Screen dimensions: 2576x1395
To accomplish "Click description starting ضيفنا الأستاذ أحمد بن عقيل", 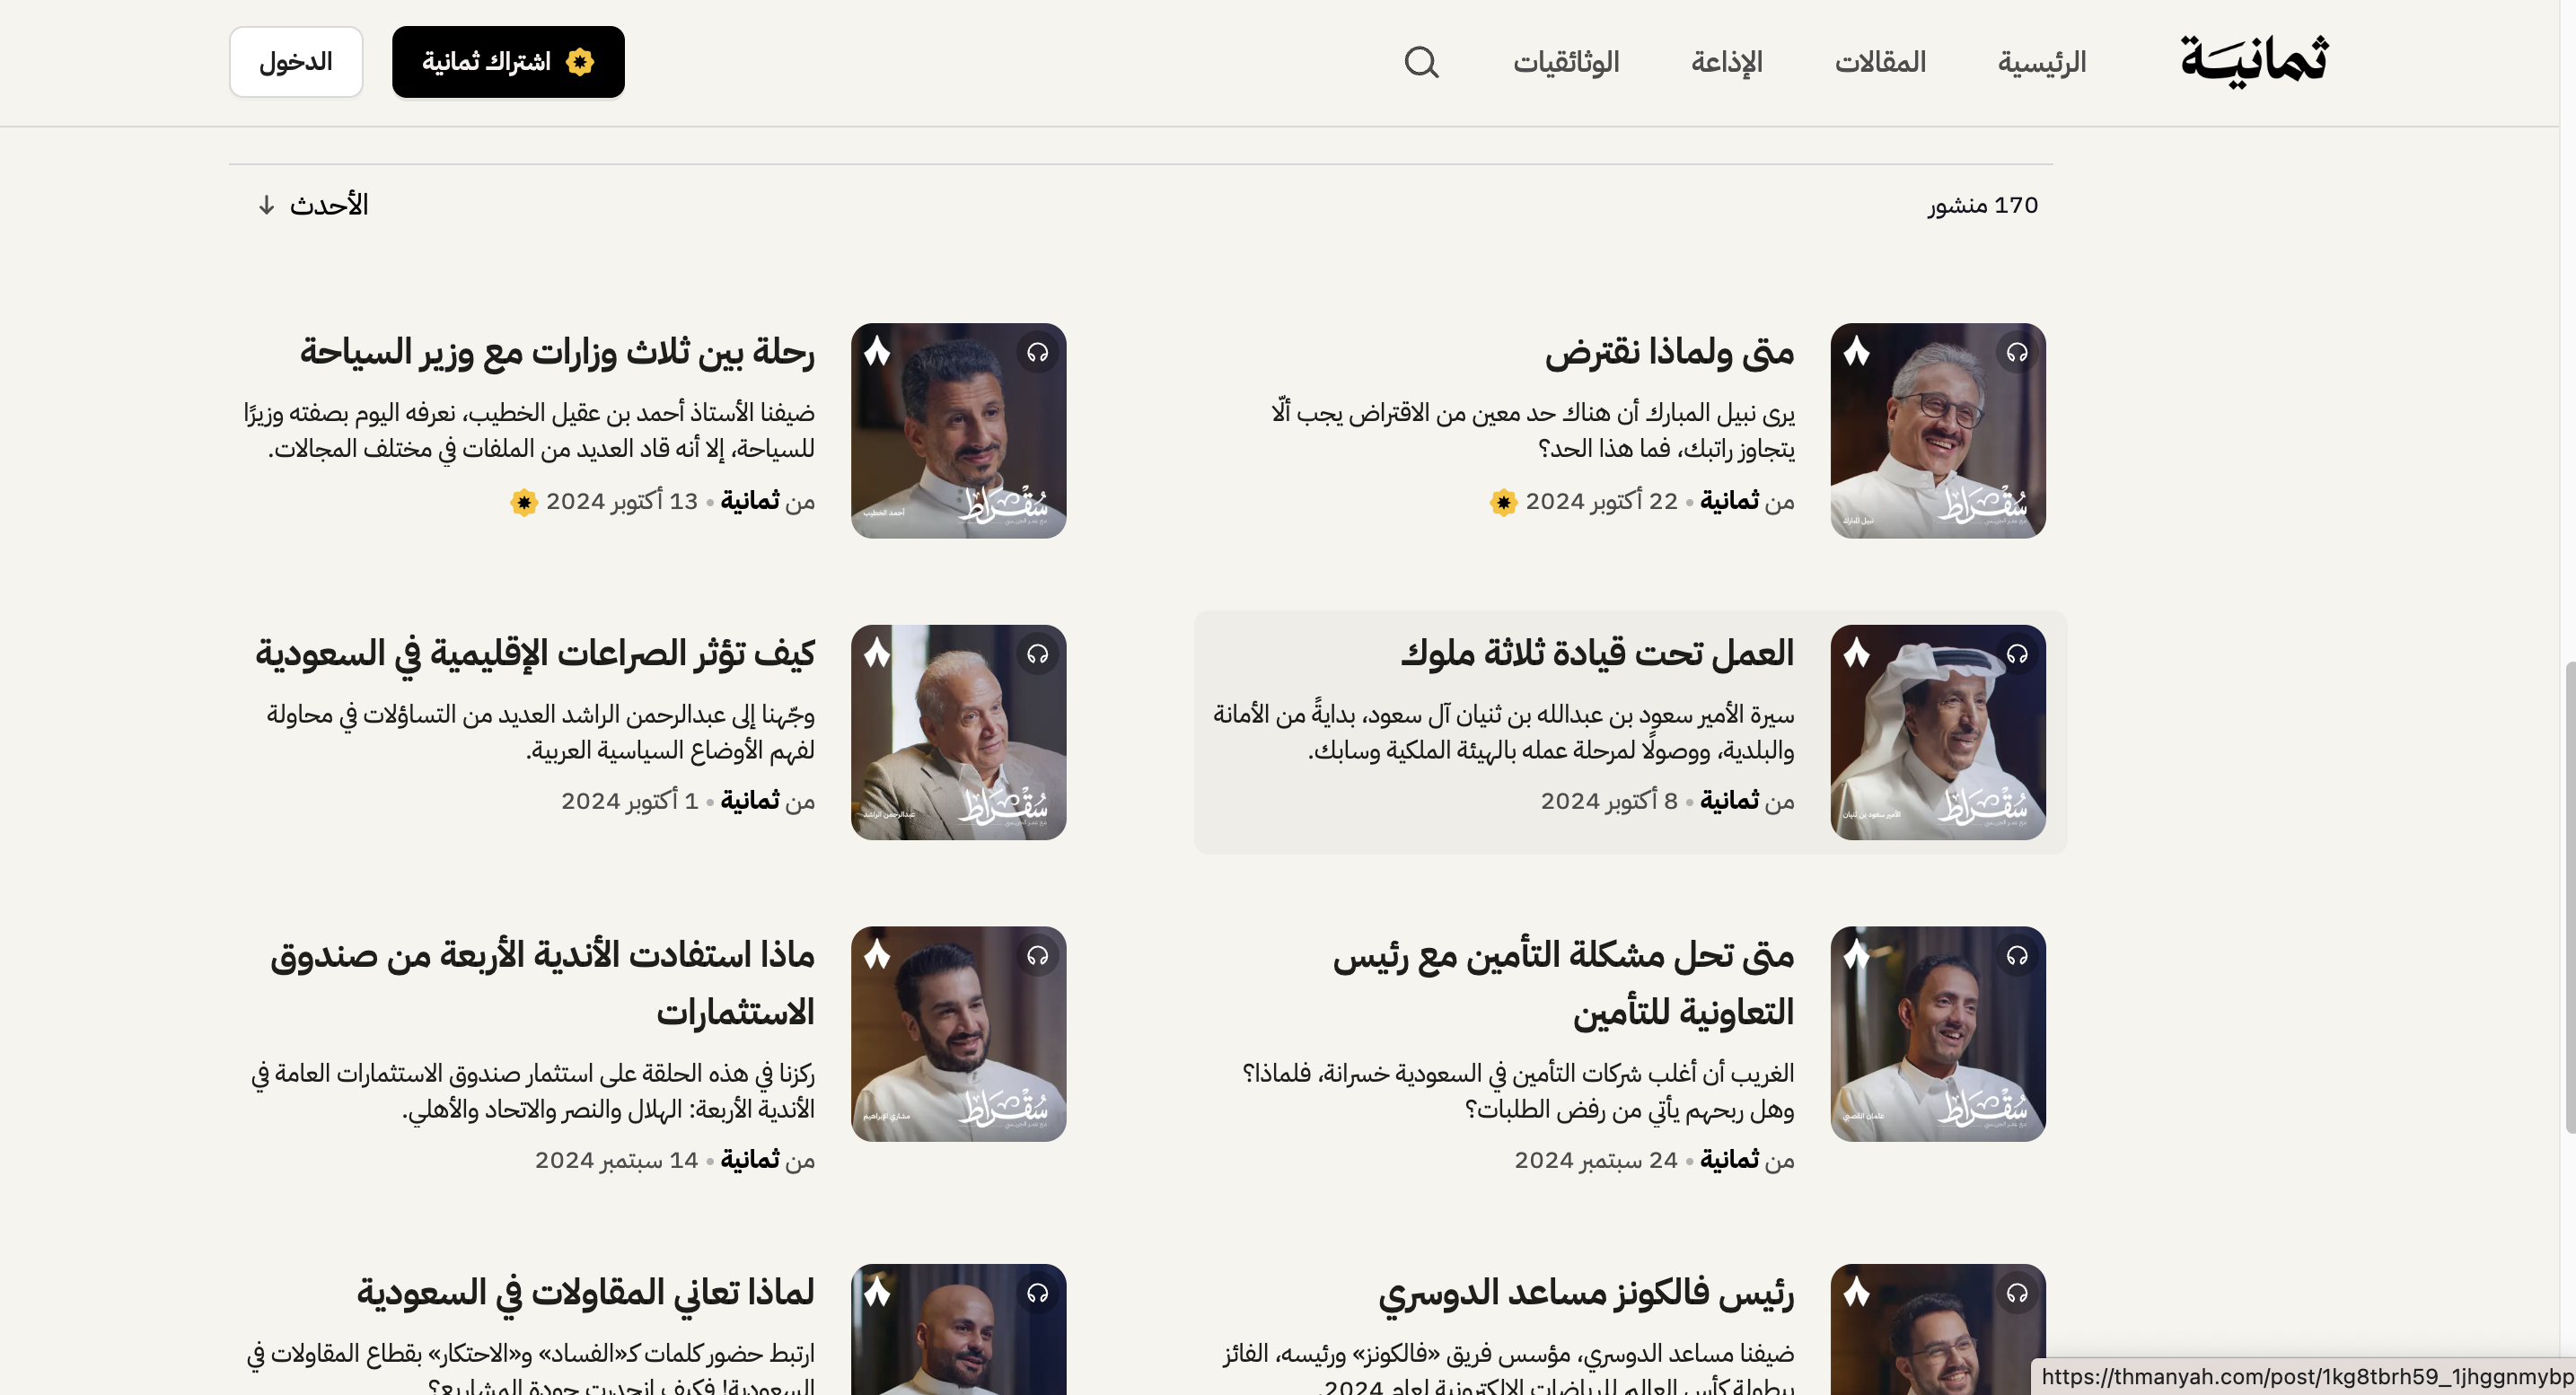I will click(x=529, y=431).
